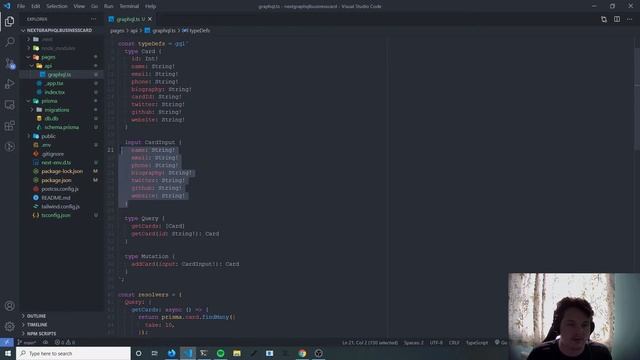
Task: Select the graphql.ts editor tab
Action: (130, 19)
